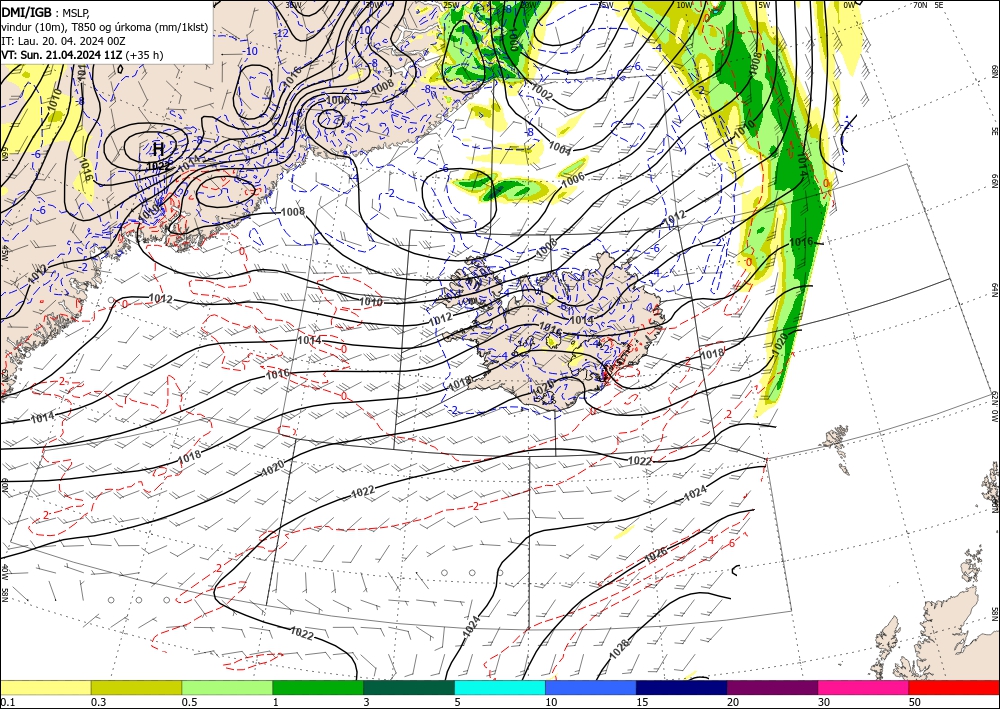The height and width of the screenshot is (709, 1000).
Task: Click the blue 10 mm legend swatch
Action: pyautogui.click(x=591, y=687)
